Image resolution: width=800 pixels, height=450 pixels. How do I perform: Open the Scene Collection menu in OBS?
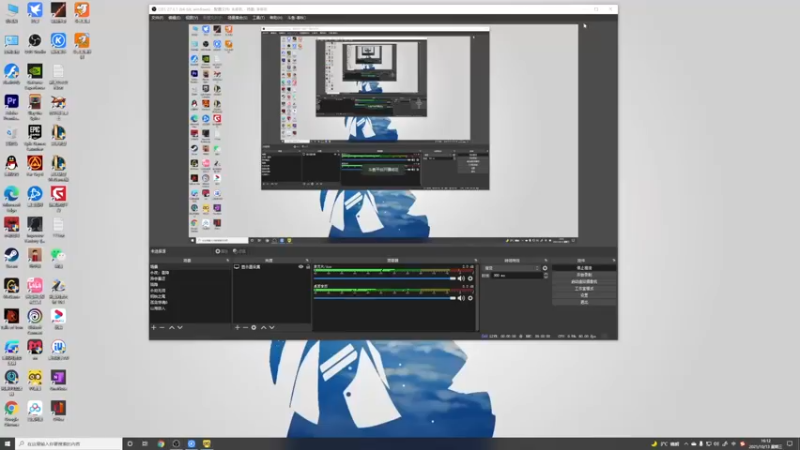(237, 18)
